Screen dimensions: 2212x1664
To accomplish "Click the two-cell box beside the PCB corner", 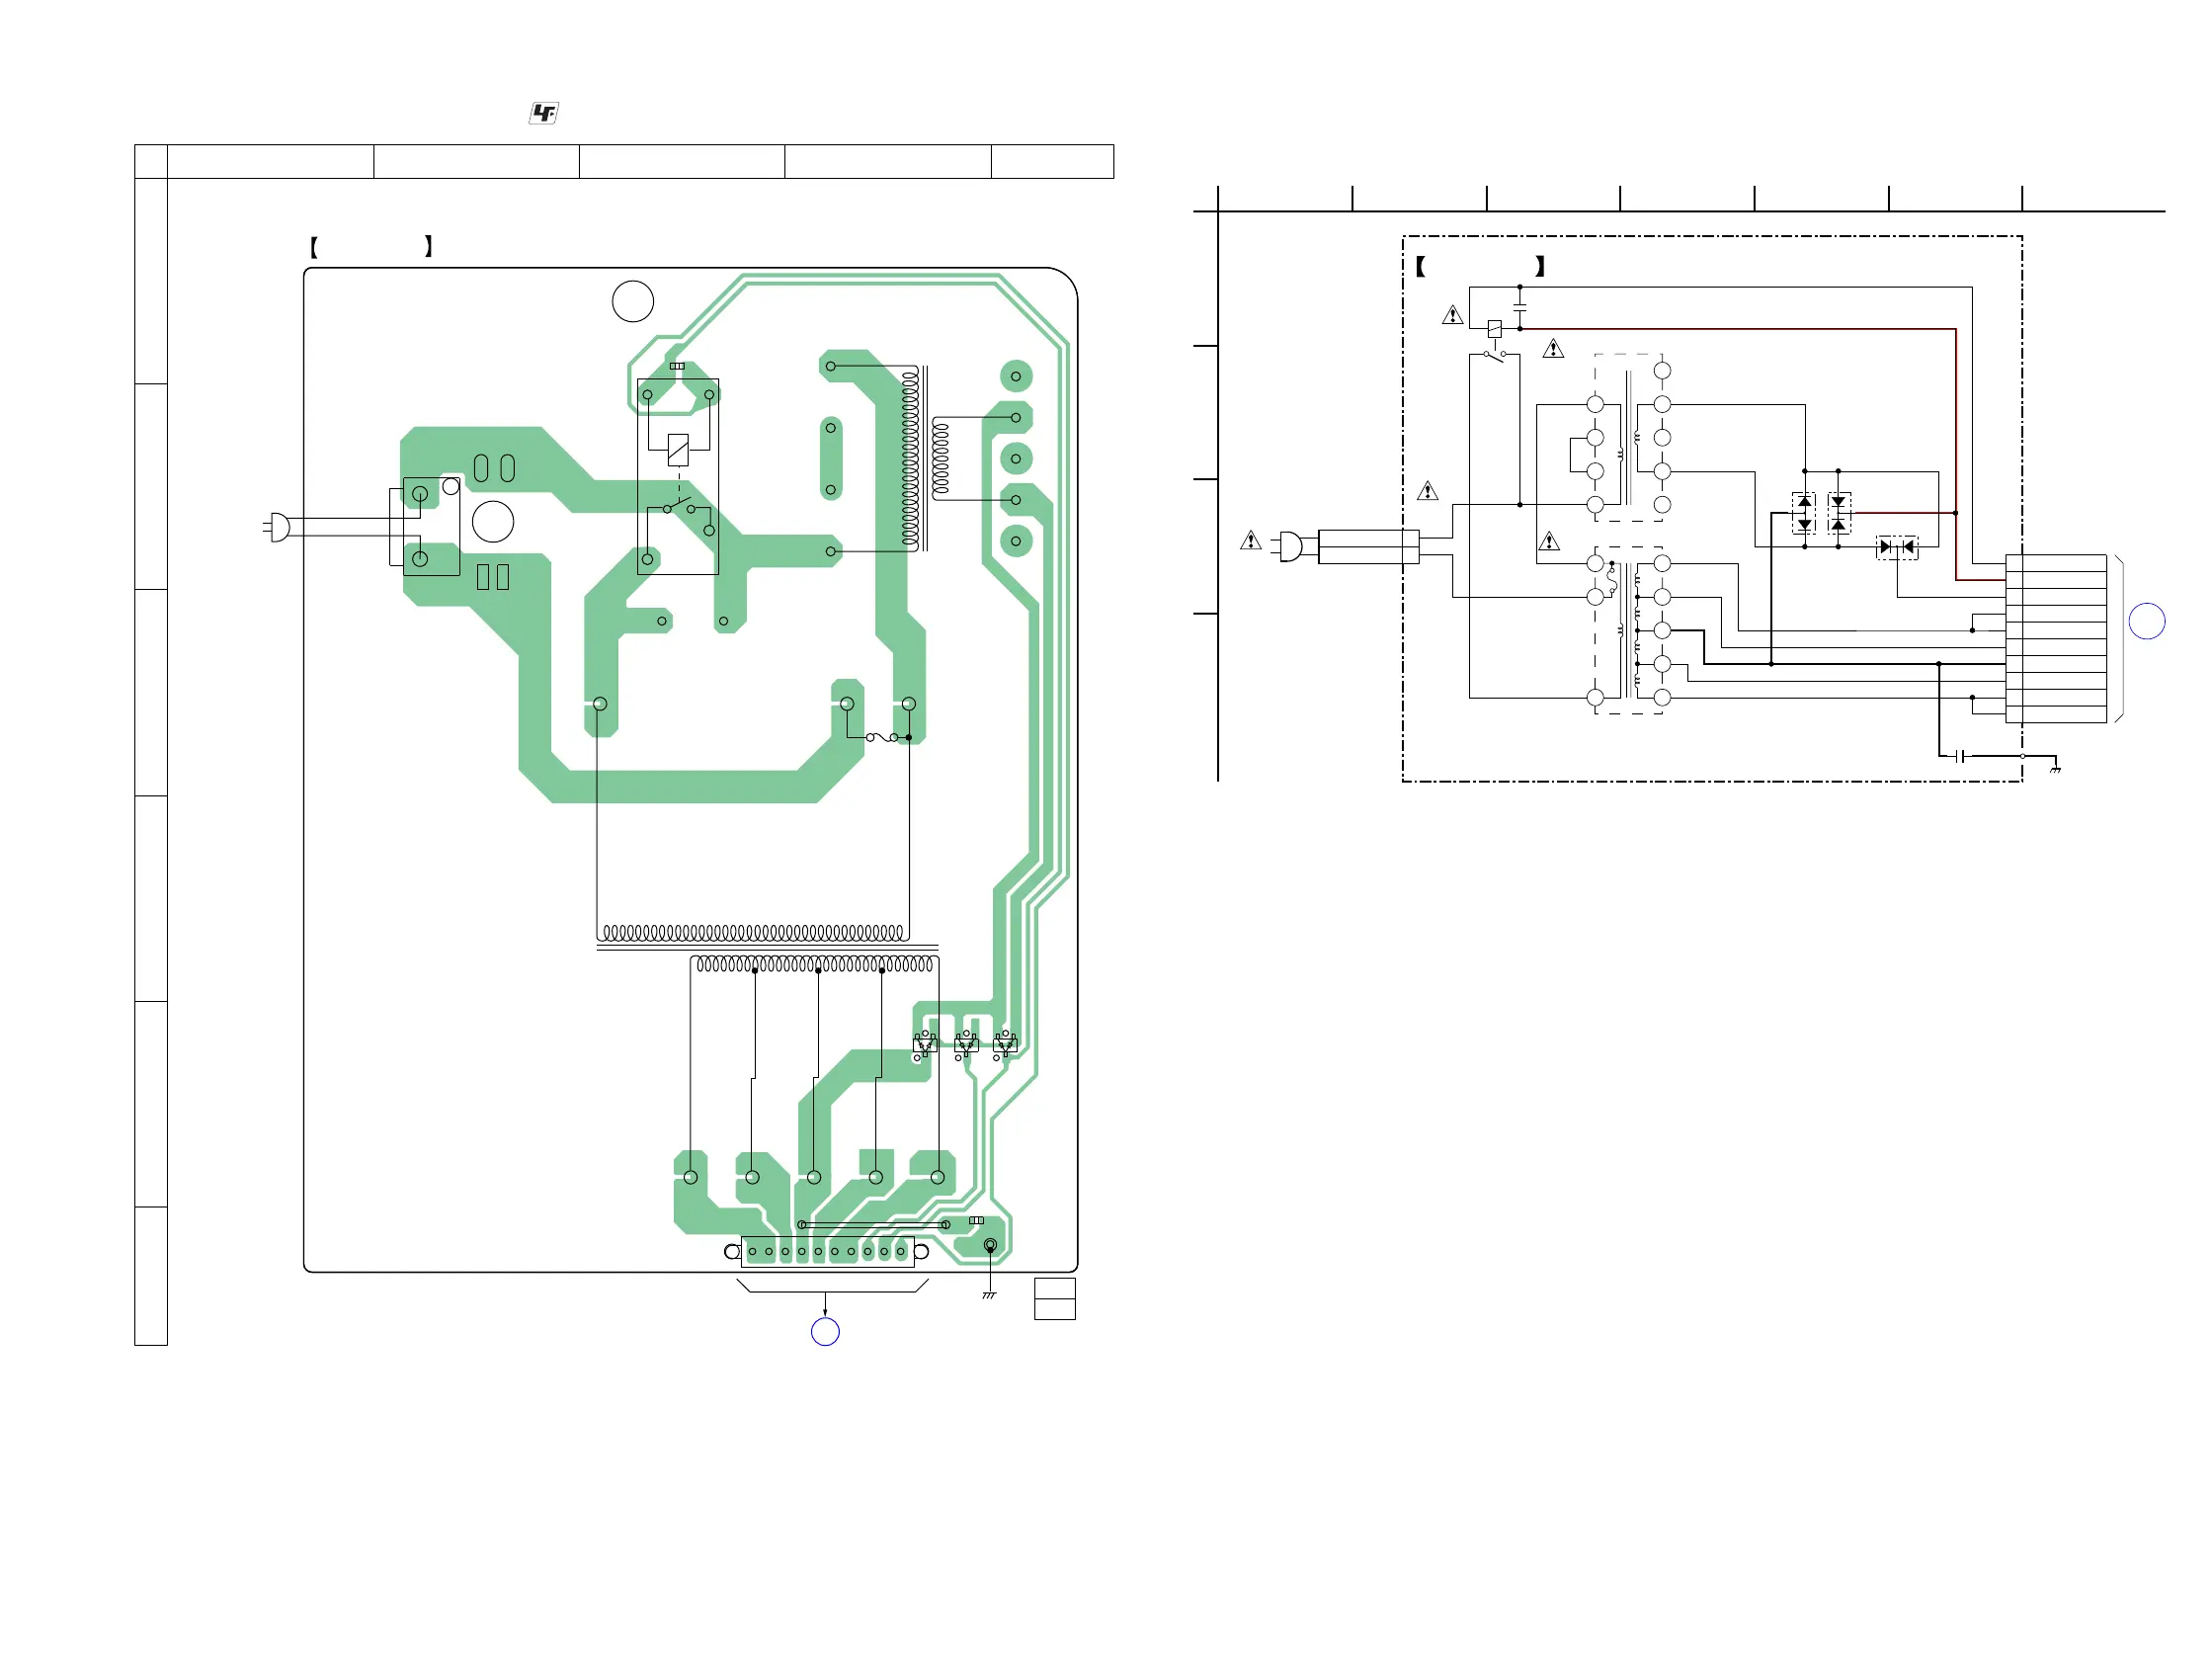I will (x=1055, y=1298).
